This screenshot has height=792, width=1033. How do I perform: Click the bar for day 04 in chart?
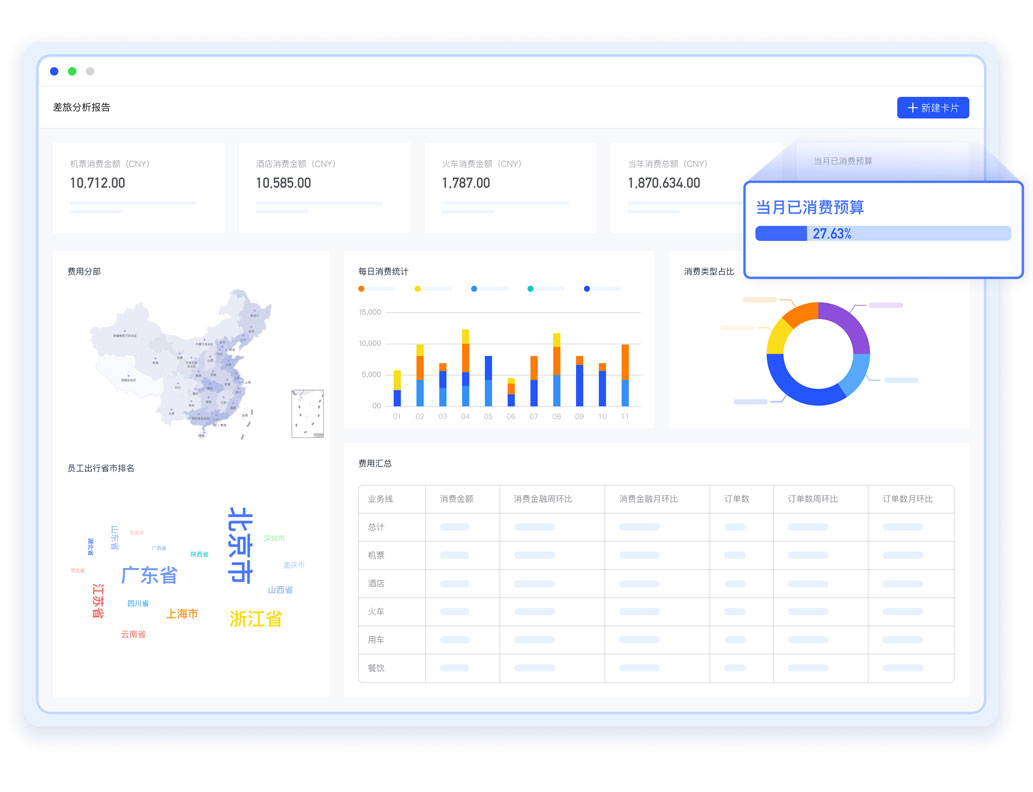465,368
